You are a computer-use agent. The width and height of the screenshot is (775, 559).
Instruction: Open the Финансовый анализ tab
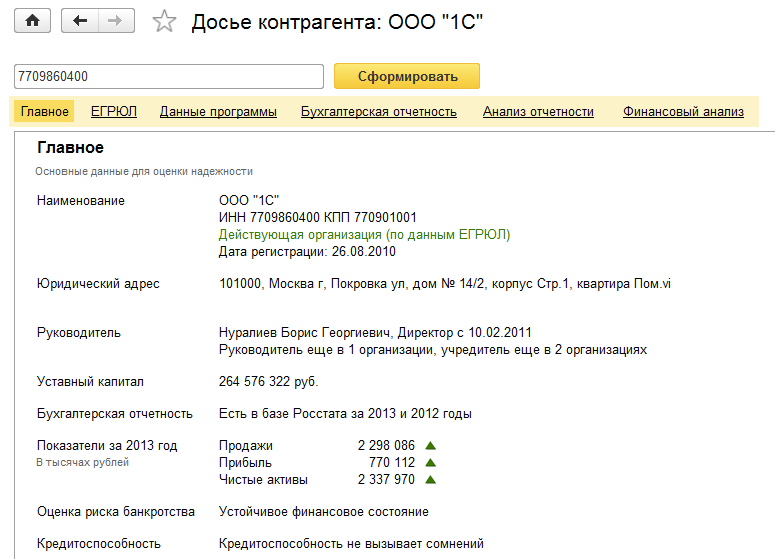coord(683,111)
